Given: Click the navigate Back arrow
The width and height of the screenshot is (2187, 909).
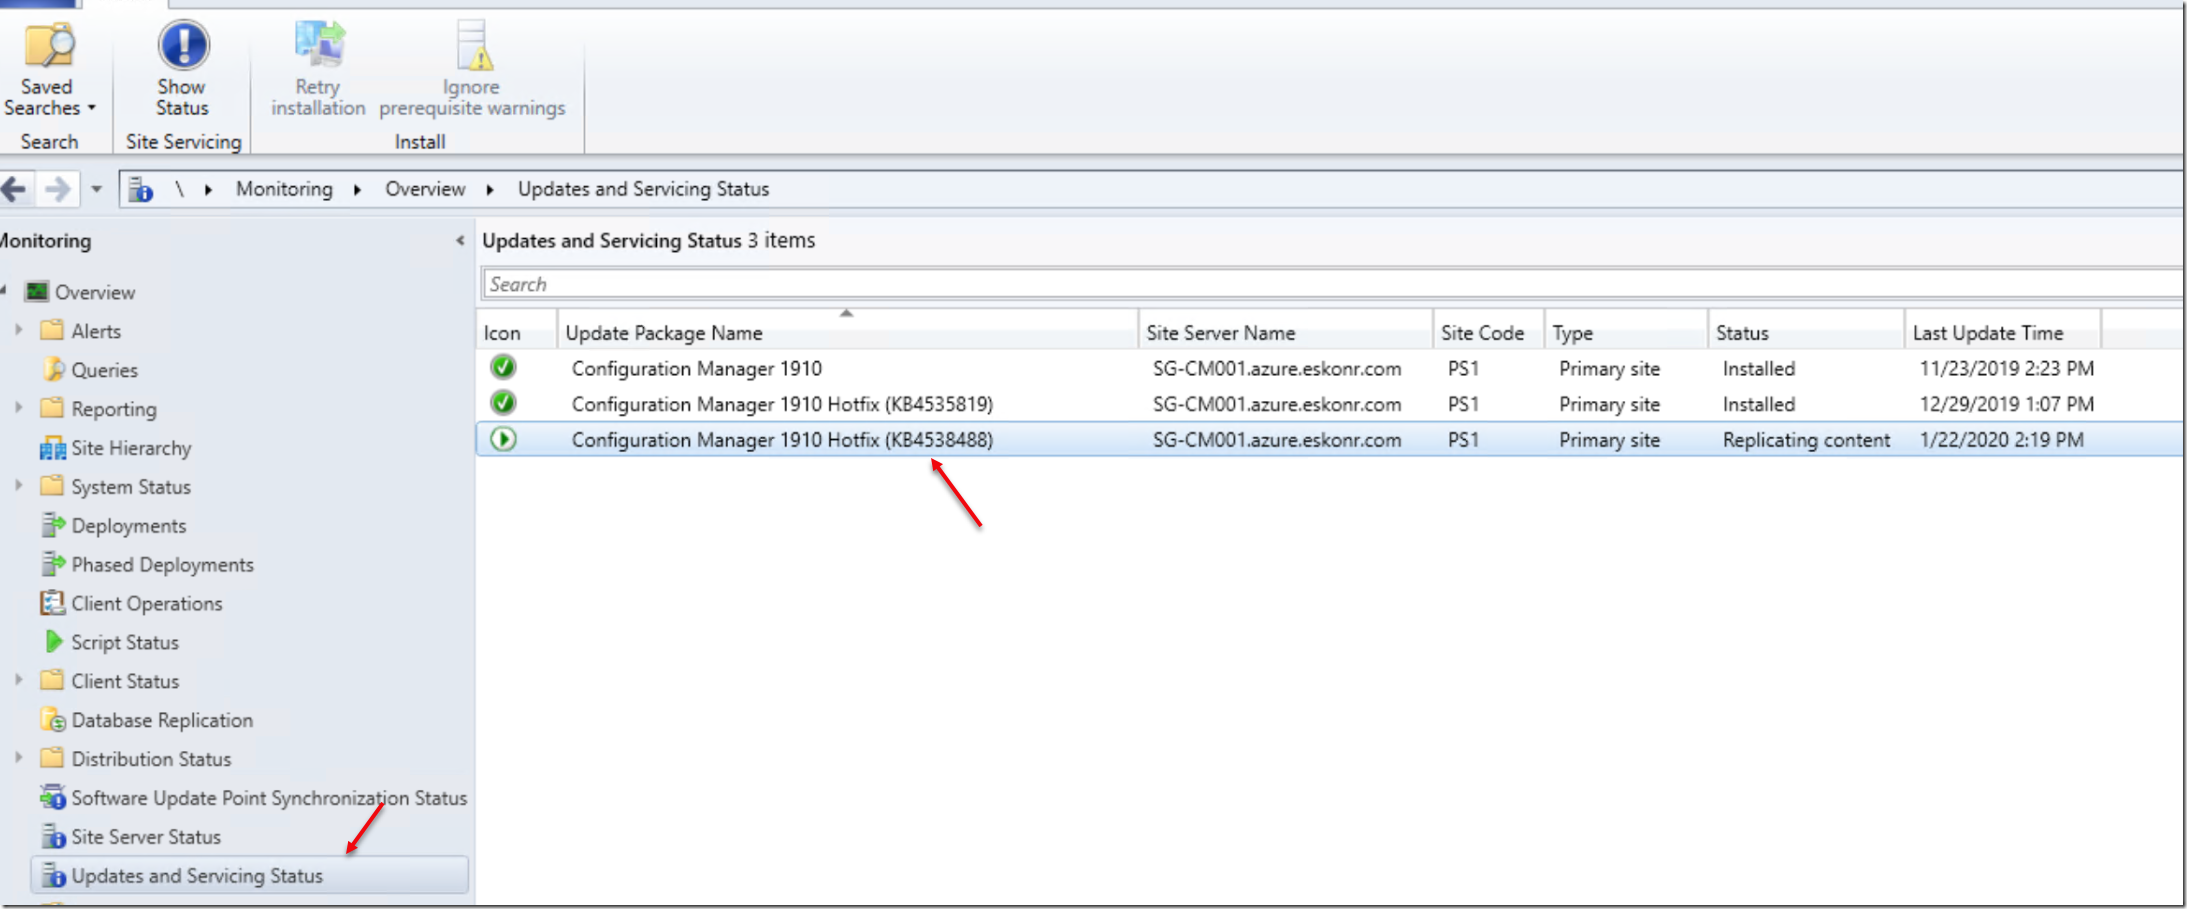Looking at the screenshot, I should tap(14, 189).
